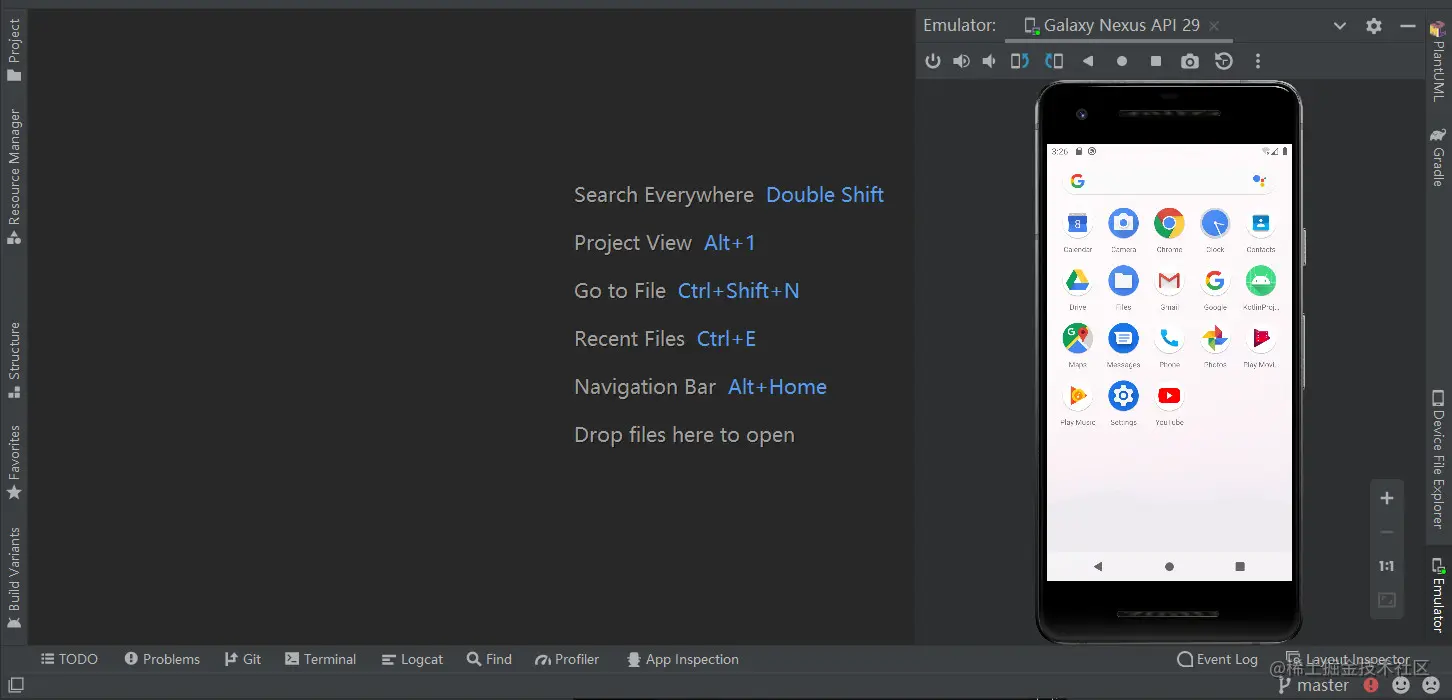The width and height of the screenshot is (1452, 700).
Task: Open the emulator extended controls menu
Action: point(1258,61)
